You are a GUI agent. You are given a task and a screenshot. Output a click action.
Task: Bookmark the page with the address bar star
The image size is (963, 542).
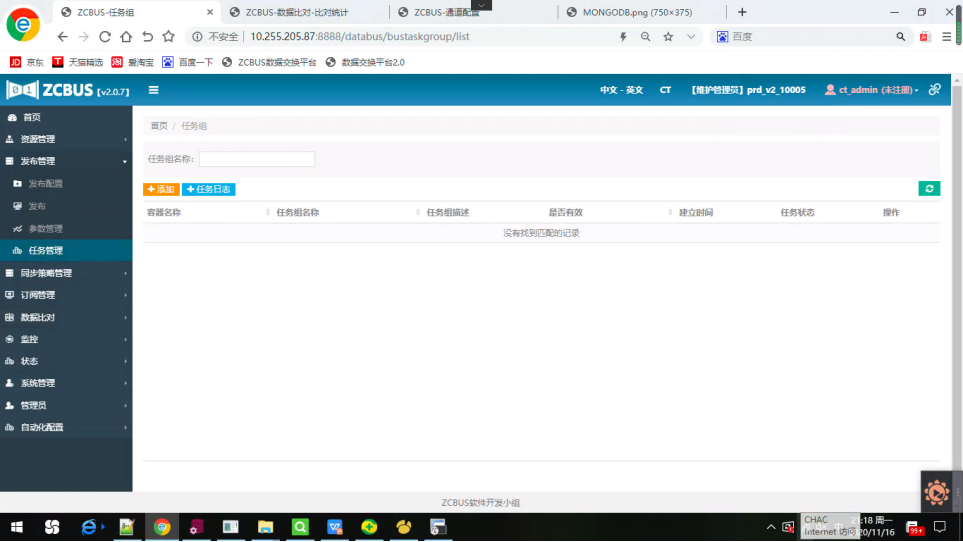(668, 36)
